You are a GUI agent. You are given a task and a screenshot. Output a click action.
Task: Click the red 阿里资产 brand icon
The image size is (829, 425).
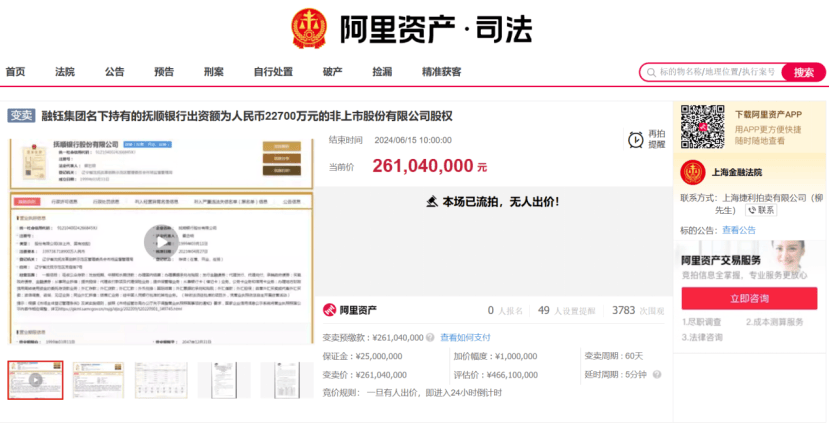click(x=330, y=310)
